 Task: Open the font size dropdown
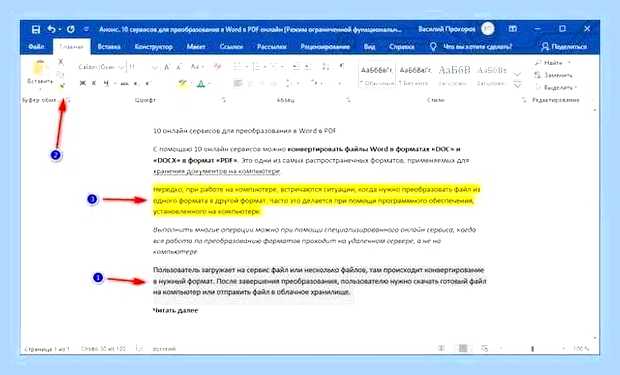155,67
